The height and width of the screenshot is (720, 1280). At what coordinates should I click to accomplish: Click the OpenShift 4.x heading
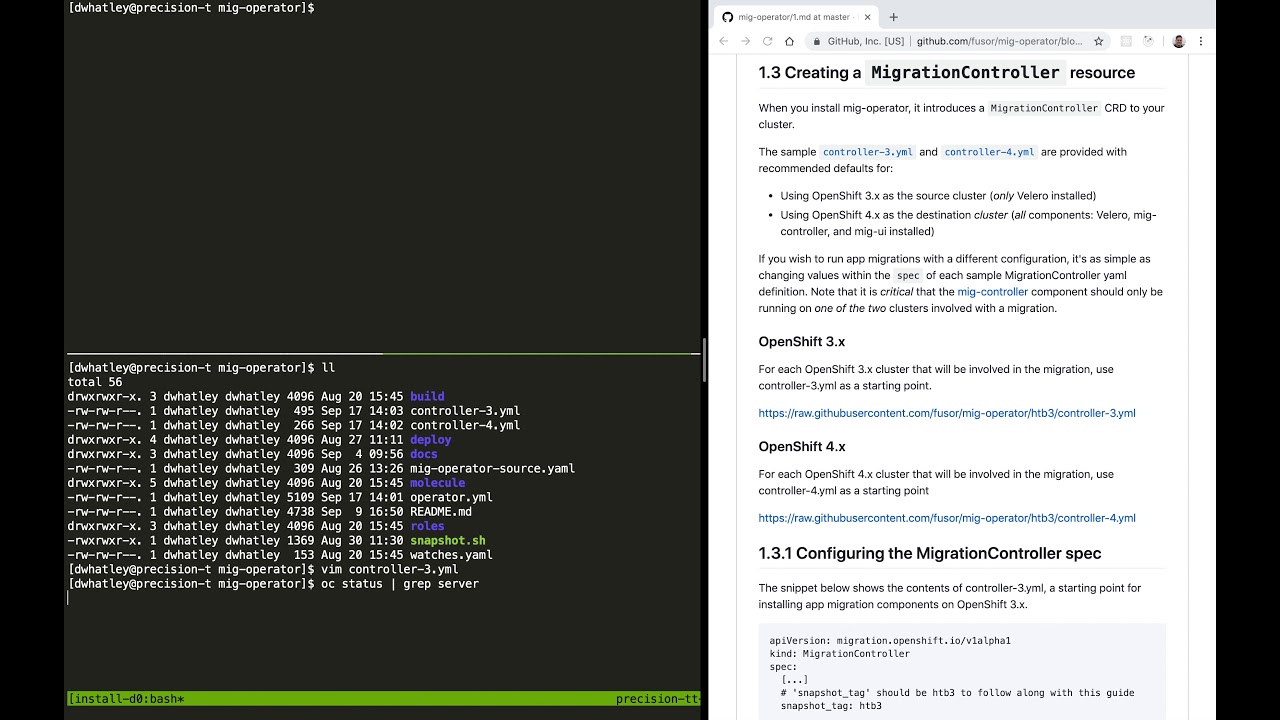click(801, 447)
